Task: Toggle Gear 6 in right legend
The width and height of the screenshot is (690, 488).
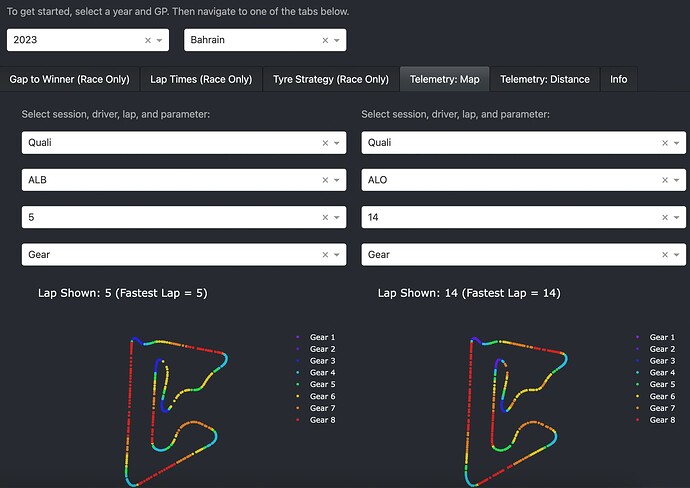Action: (x=656, y=396)
